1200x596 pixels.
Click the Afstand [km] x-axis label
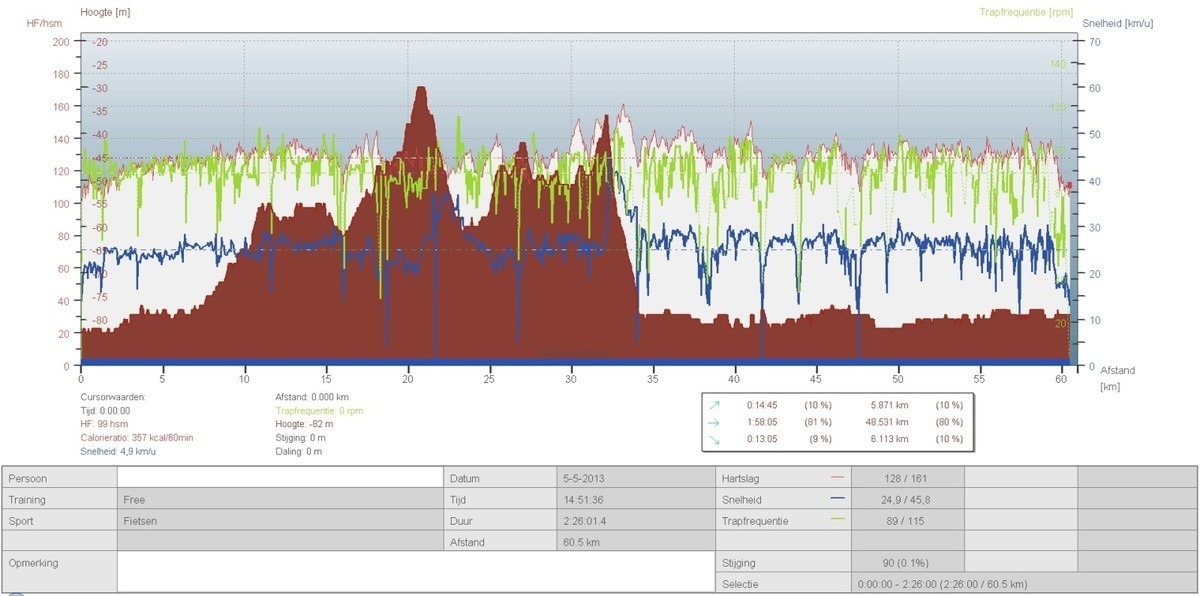(x=1117, y=377)
